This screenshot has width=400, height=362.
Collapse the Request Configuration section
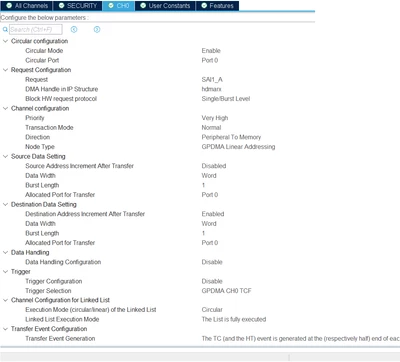click(5, 70)
